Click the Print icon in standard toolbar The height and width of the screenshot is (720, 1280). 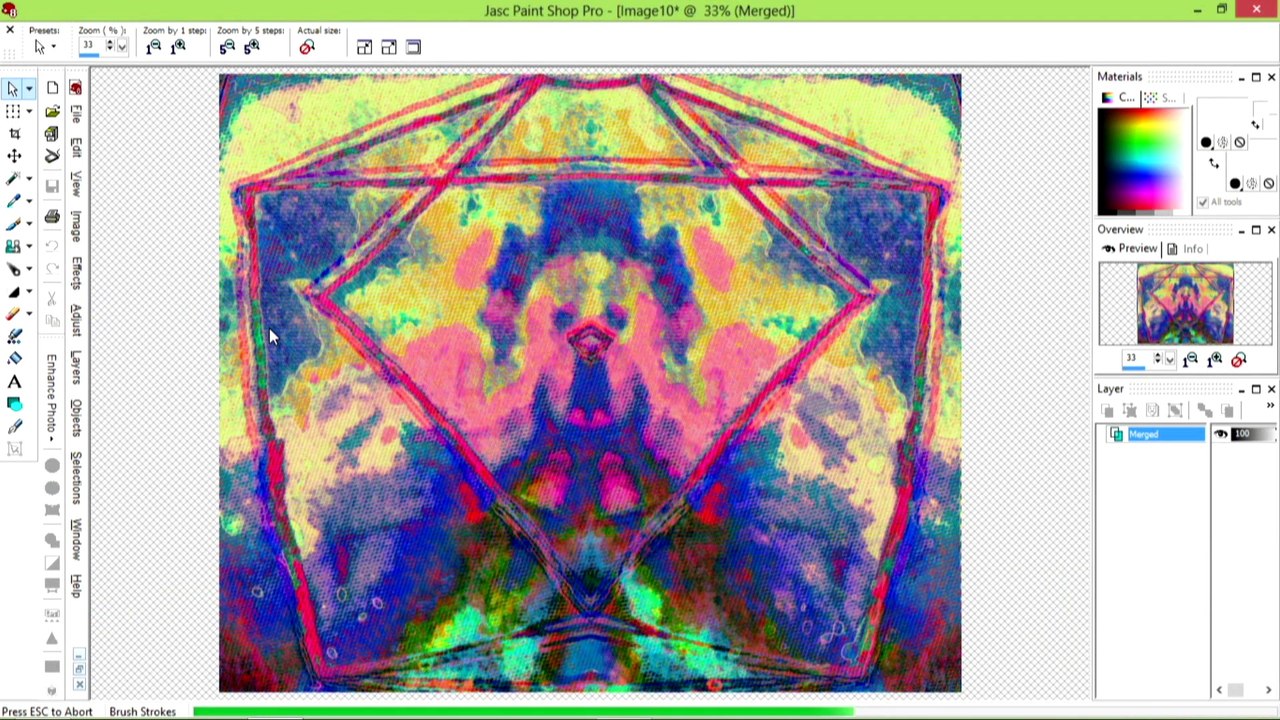pyautogui.click(x=52, y=216)
